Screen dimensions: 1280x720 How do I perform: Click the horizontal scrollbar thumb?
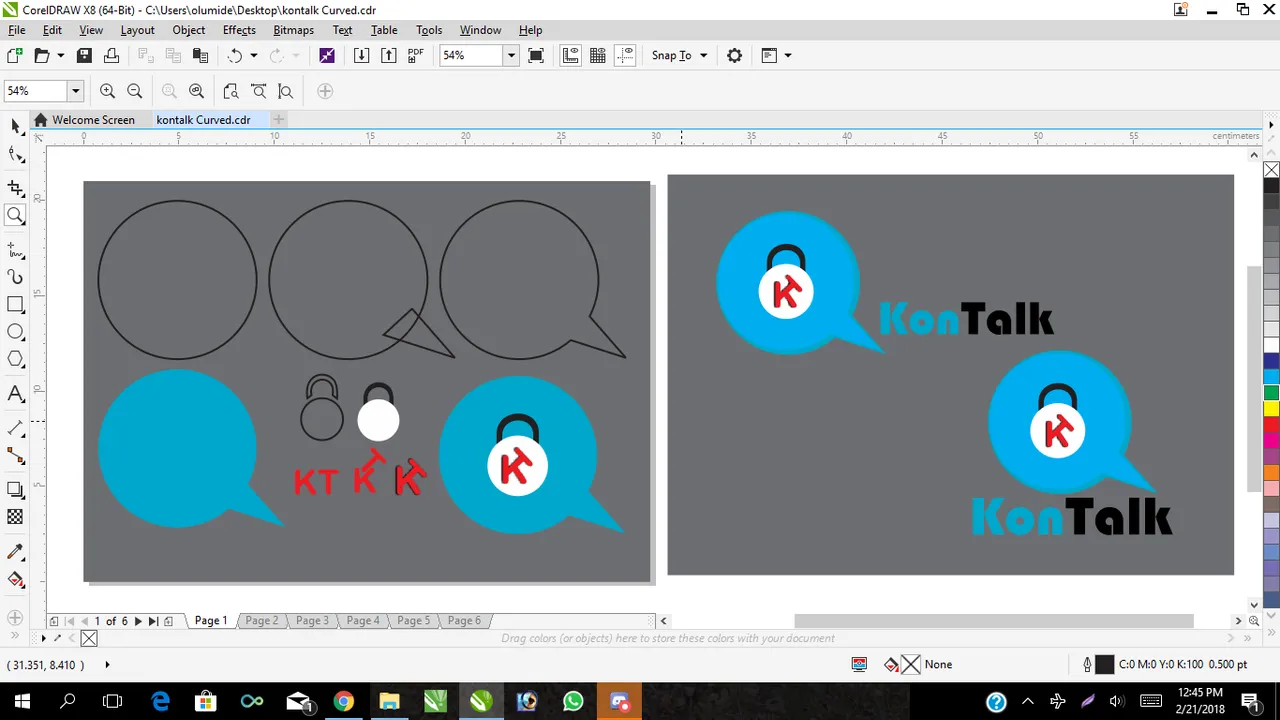point(994,621)
